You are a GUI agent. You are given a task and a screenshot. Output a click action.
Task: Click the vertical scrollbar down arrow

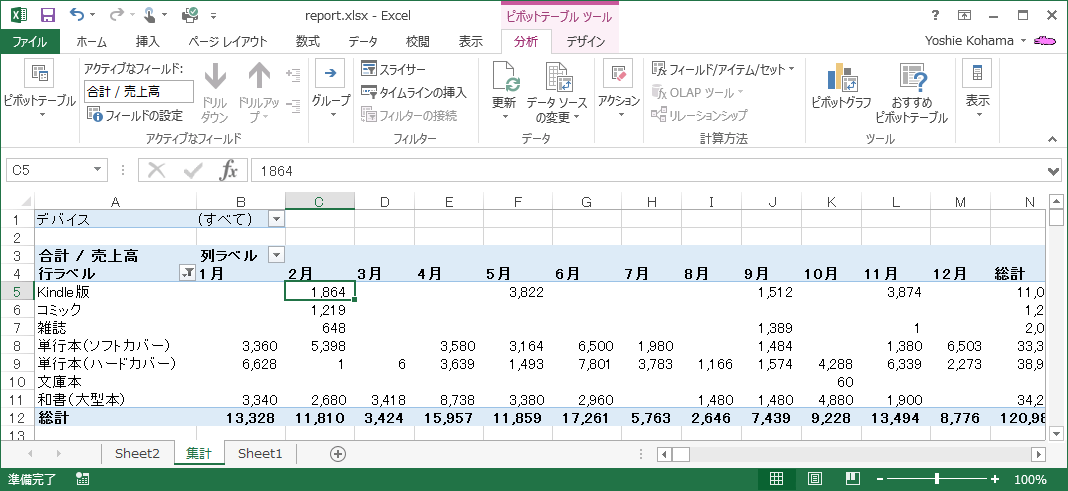click(1056, 432)
